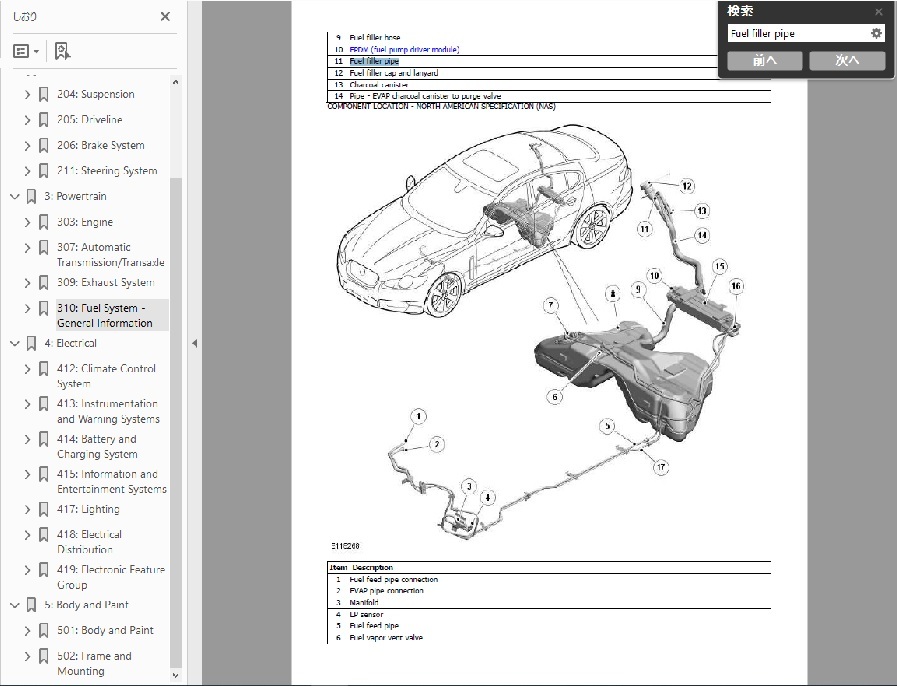Open 501: Body and Paint bookmark
Image resolution: width=897 pixels, height=686 pixels.
click(105, 631)
